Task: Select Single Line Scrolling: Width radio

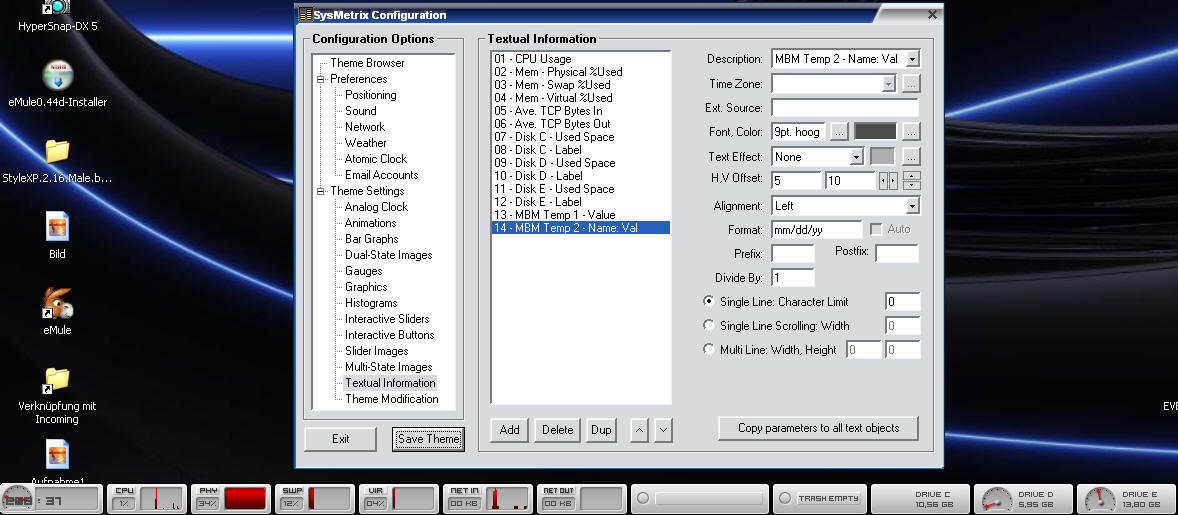Action: tap(708, 325)
